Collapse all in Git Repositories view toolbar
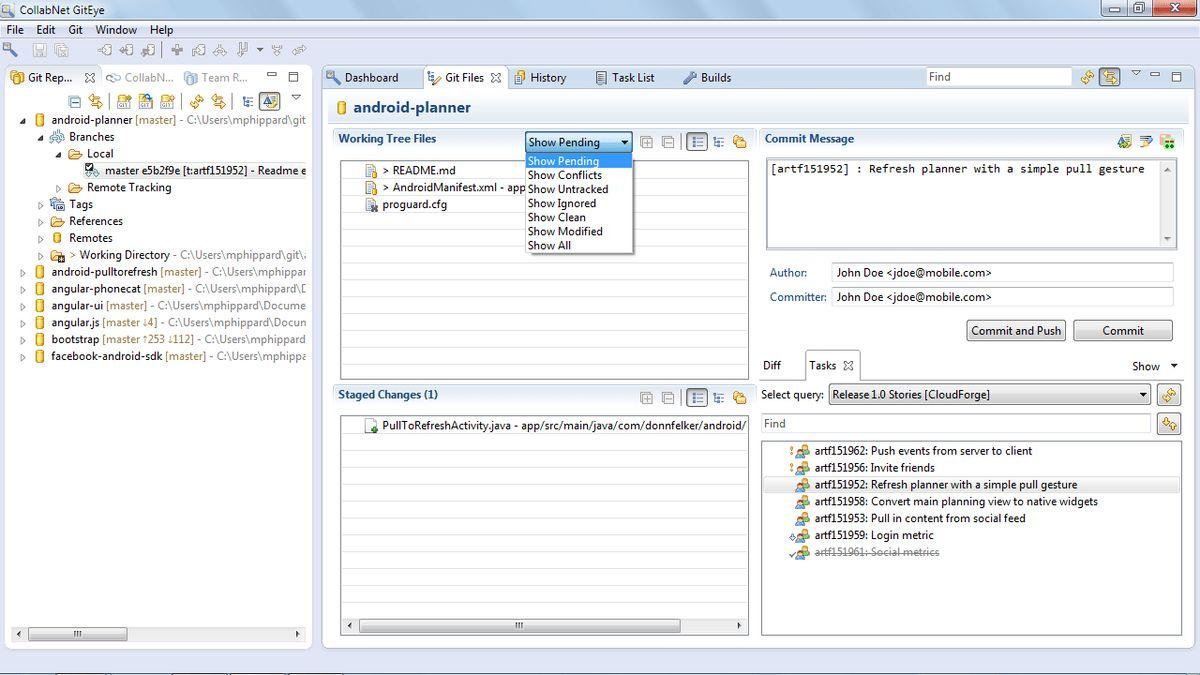1200x675 pixels. (74, 101)
